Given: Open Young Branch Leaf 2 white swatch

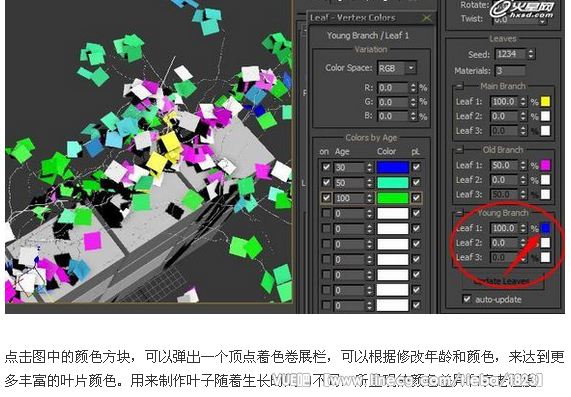Looking at the screenshot, I should 545,243.
